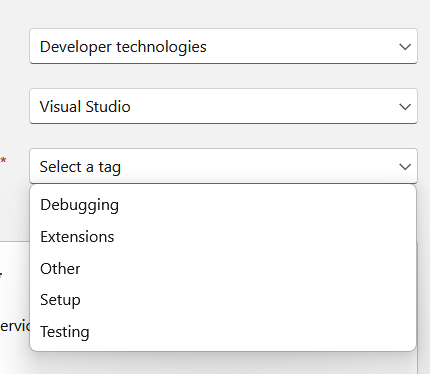Viewport: 430px width, 374px height.
Task: Choose the Debugging tag option
Action: click(x=223, y=205)
